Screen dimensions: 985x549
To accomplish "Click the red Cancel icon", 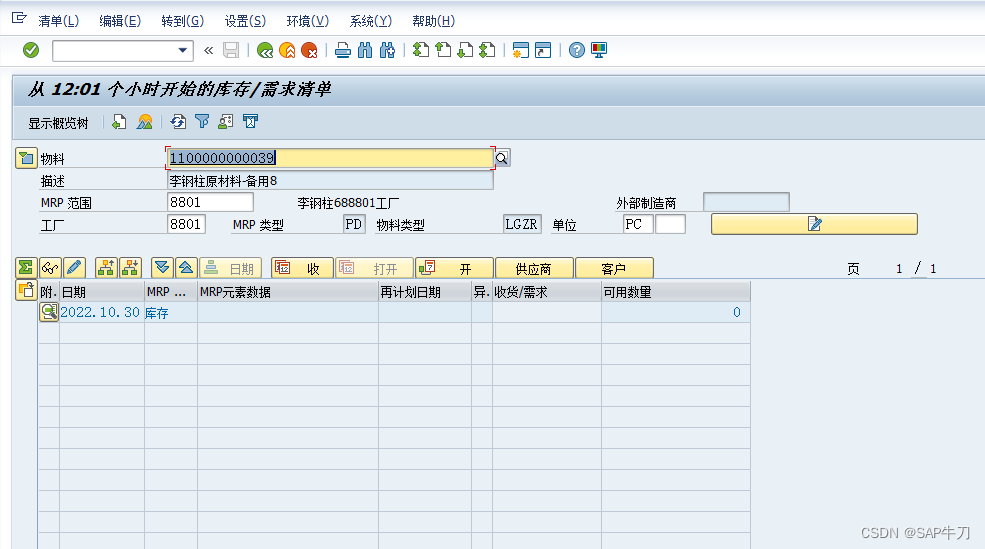I will 309,50.
